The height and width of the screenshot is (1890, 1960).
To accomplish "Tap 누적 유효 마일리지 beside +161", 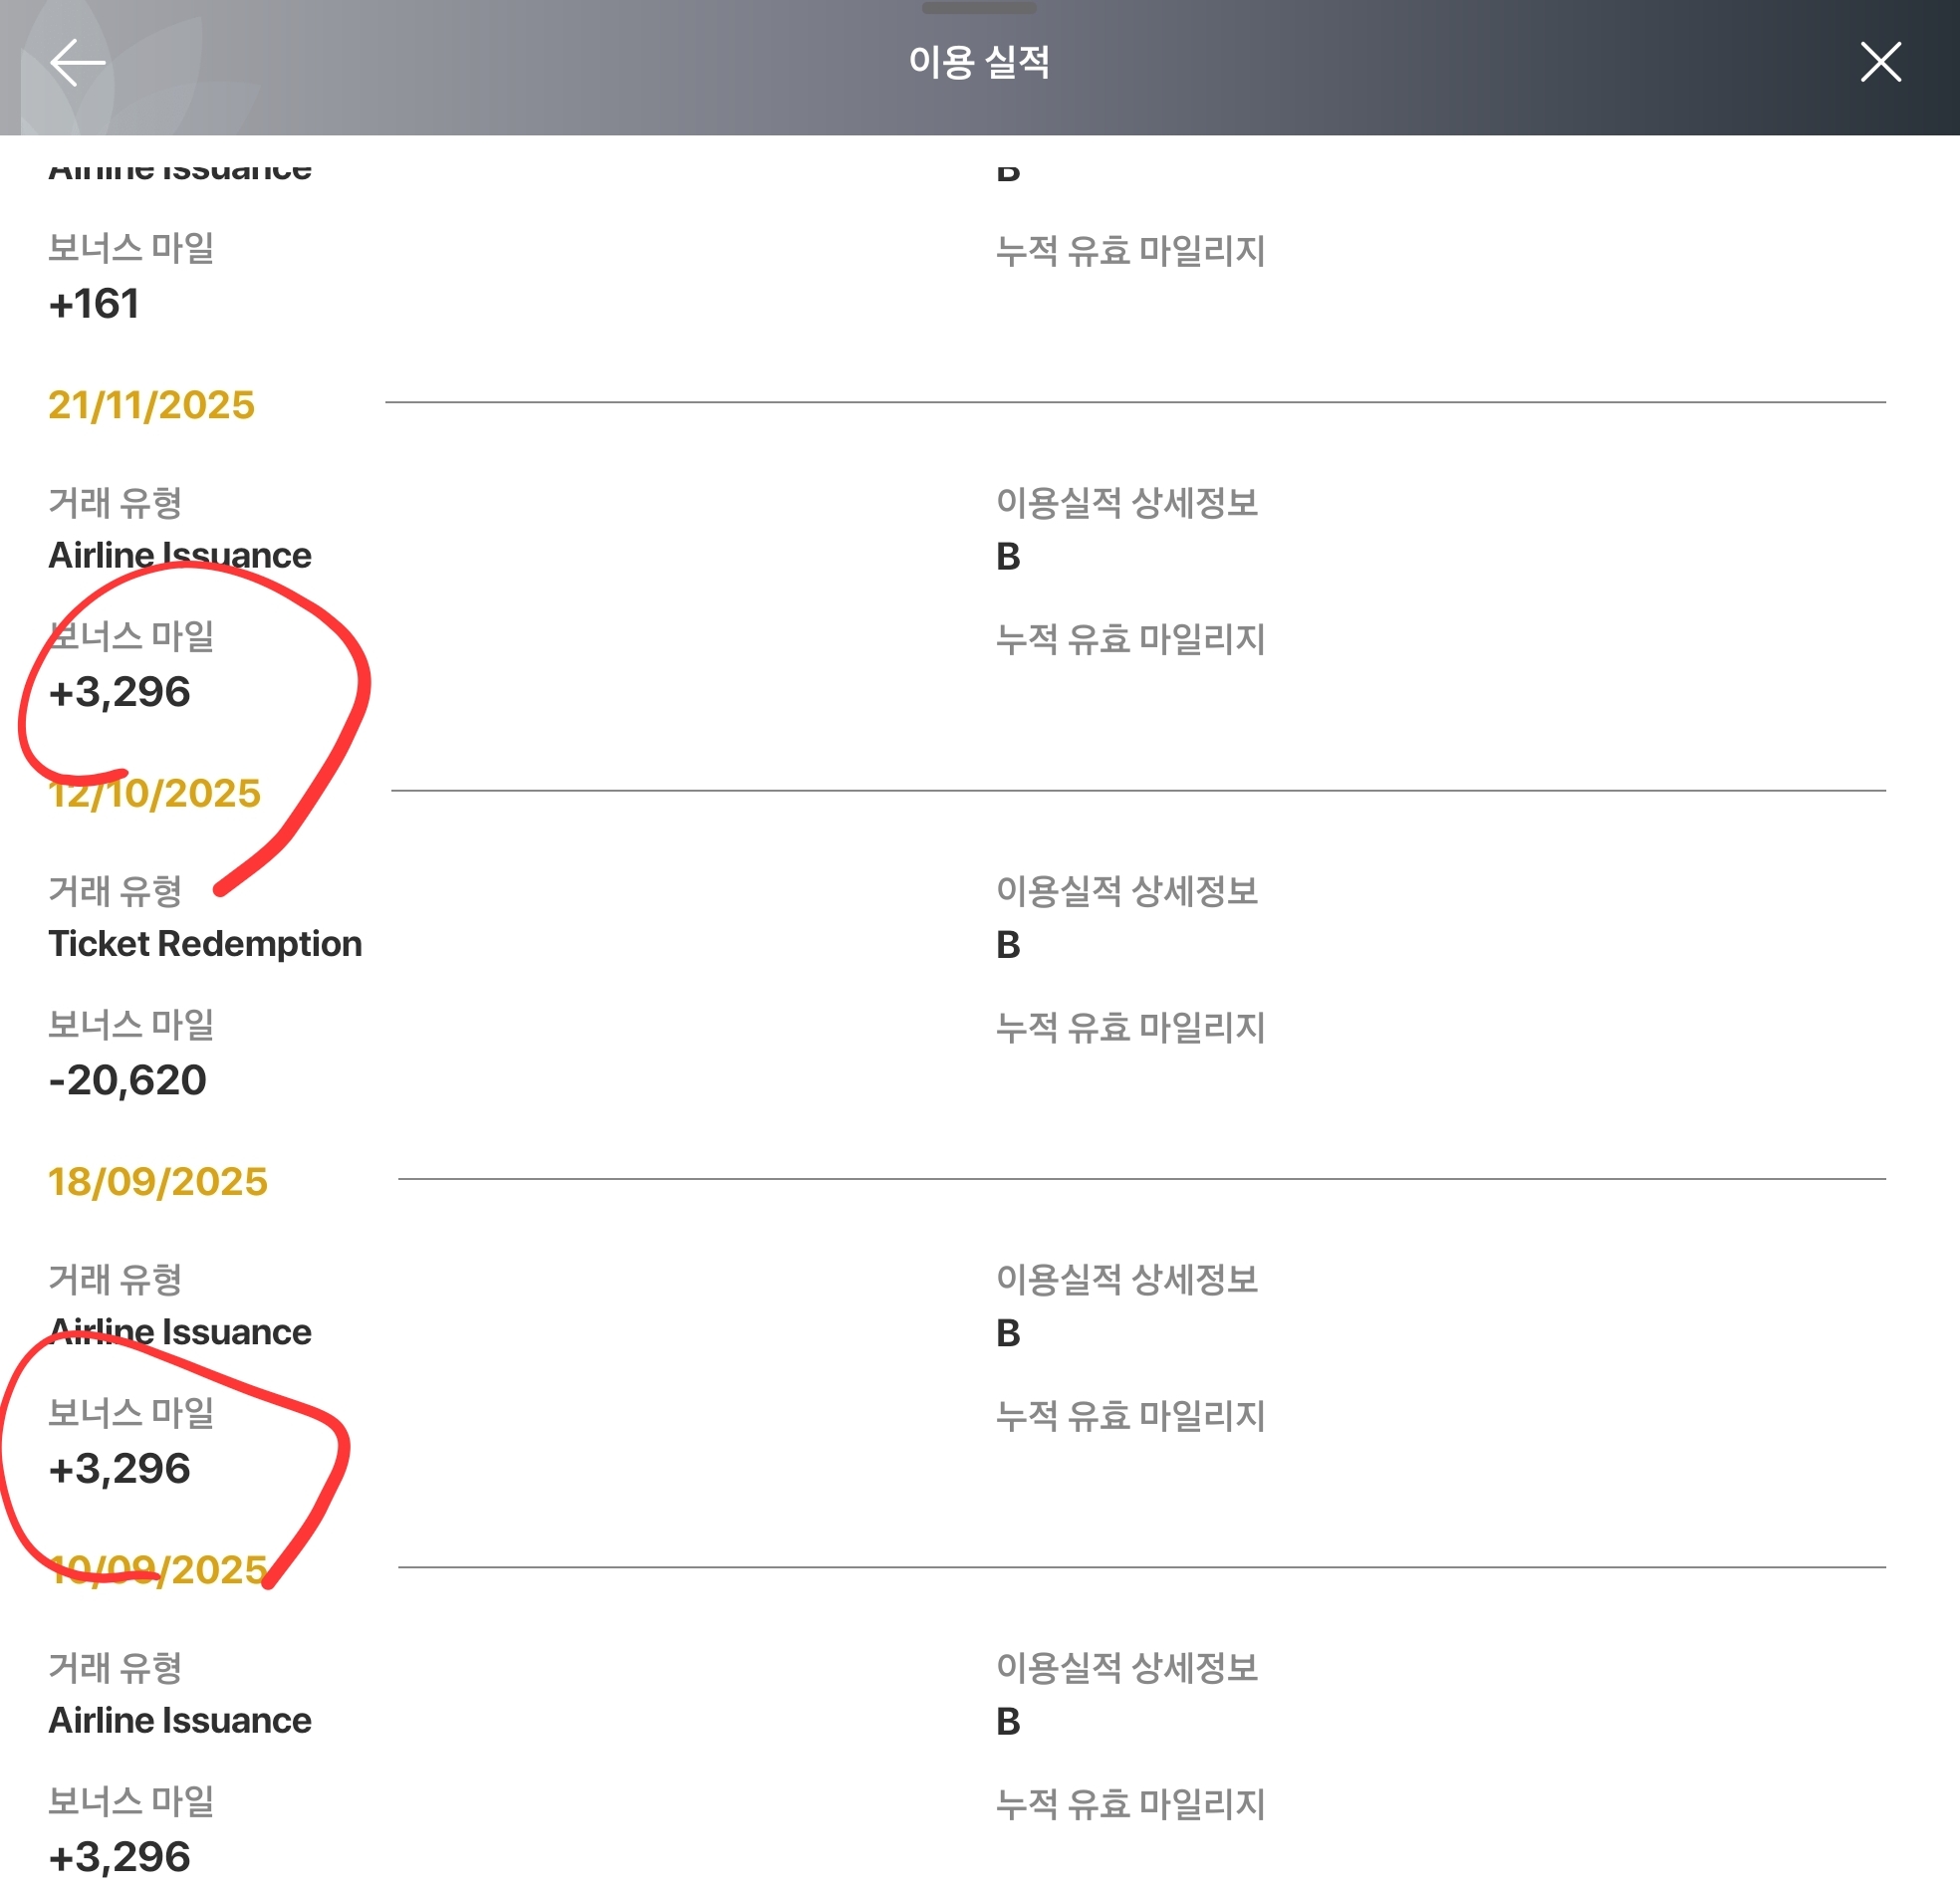I will click(x=1130, y=250).
